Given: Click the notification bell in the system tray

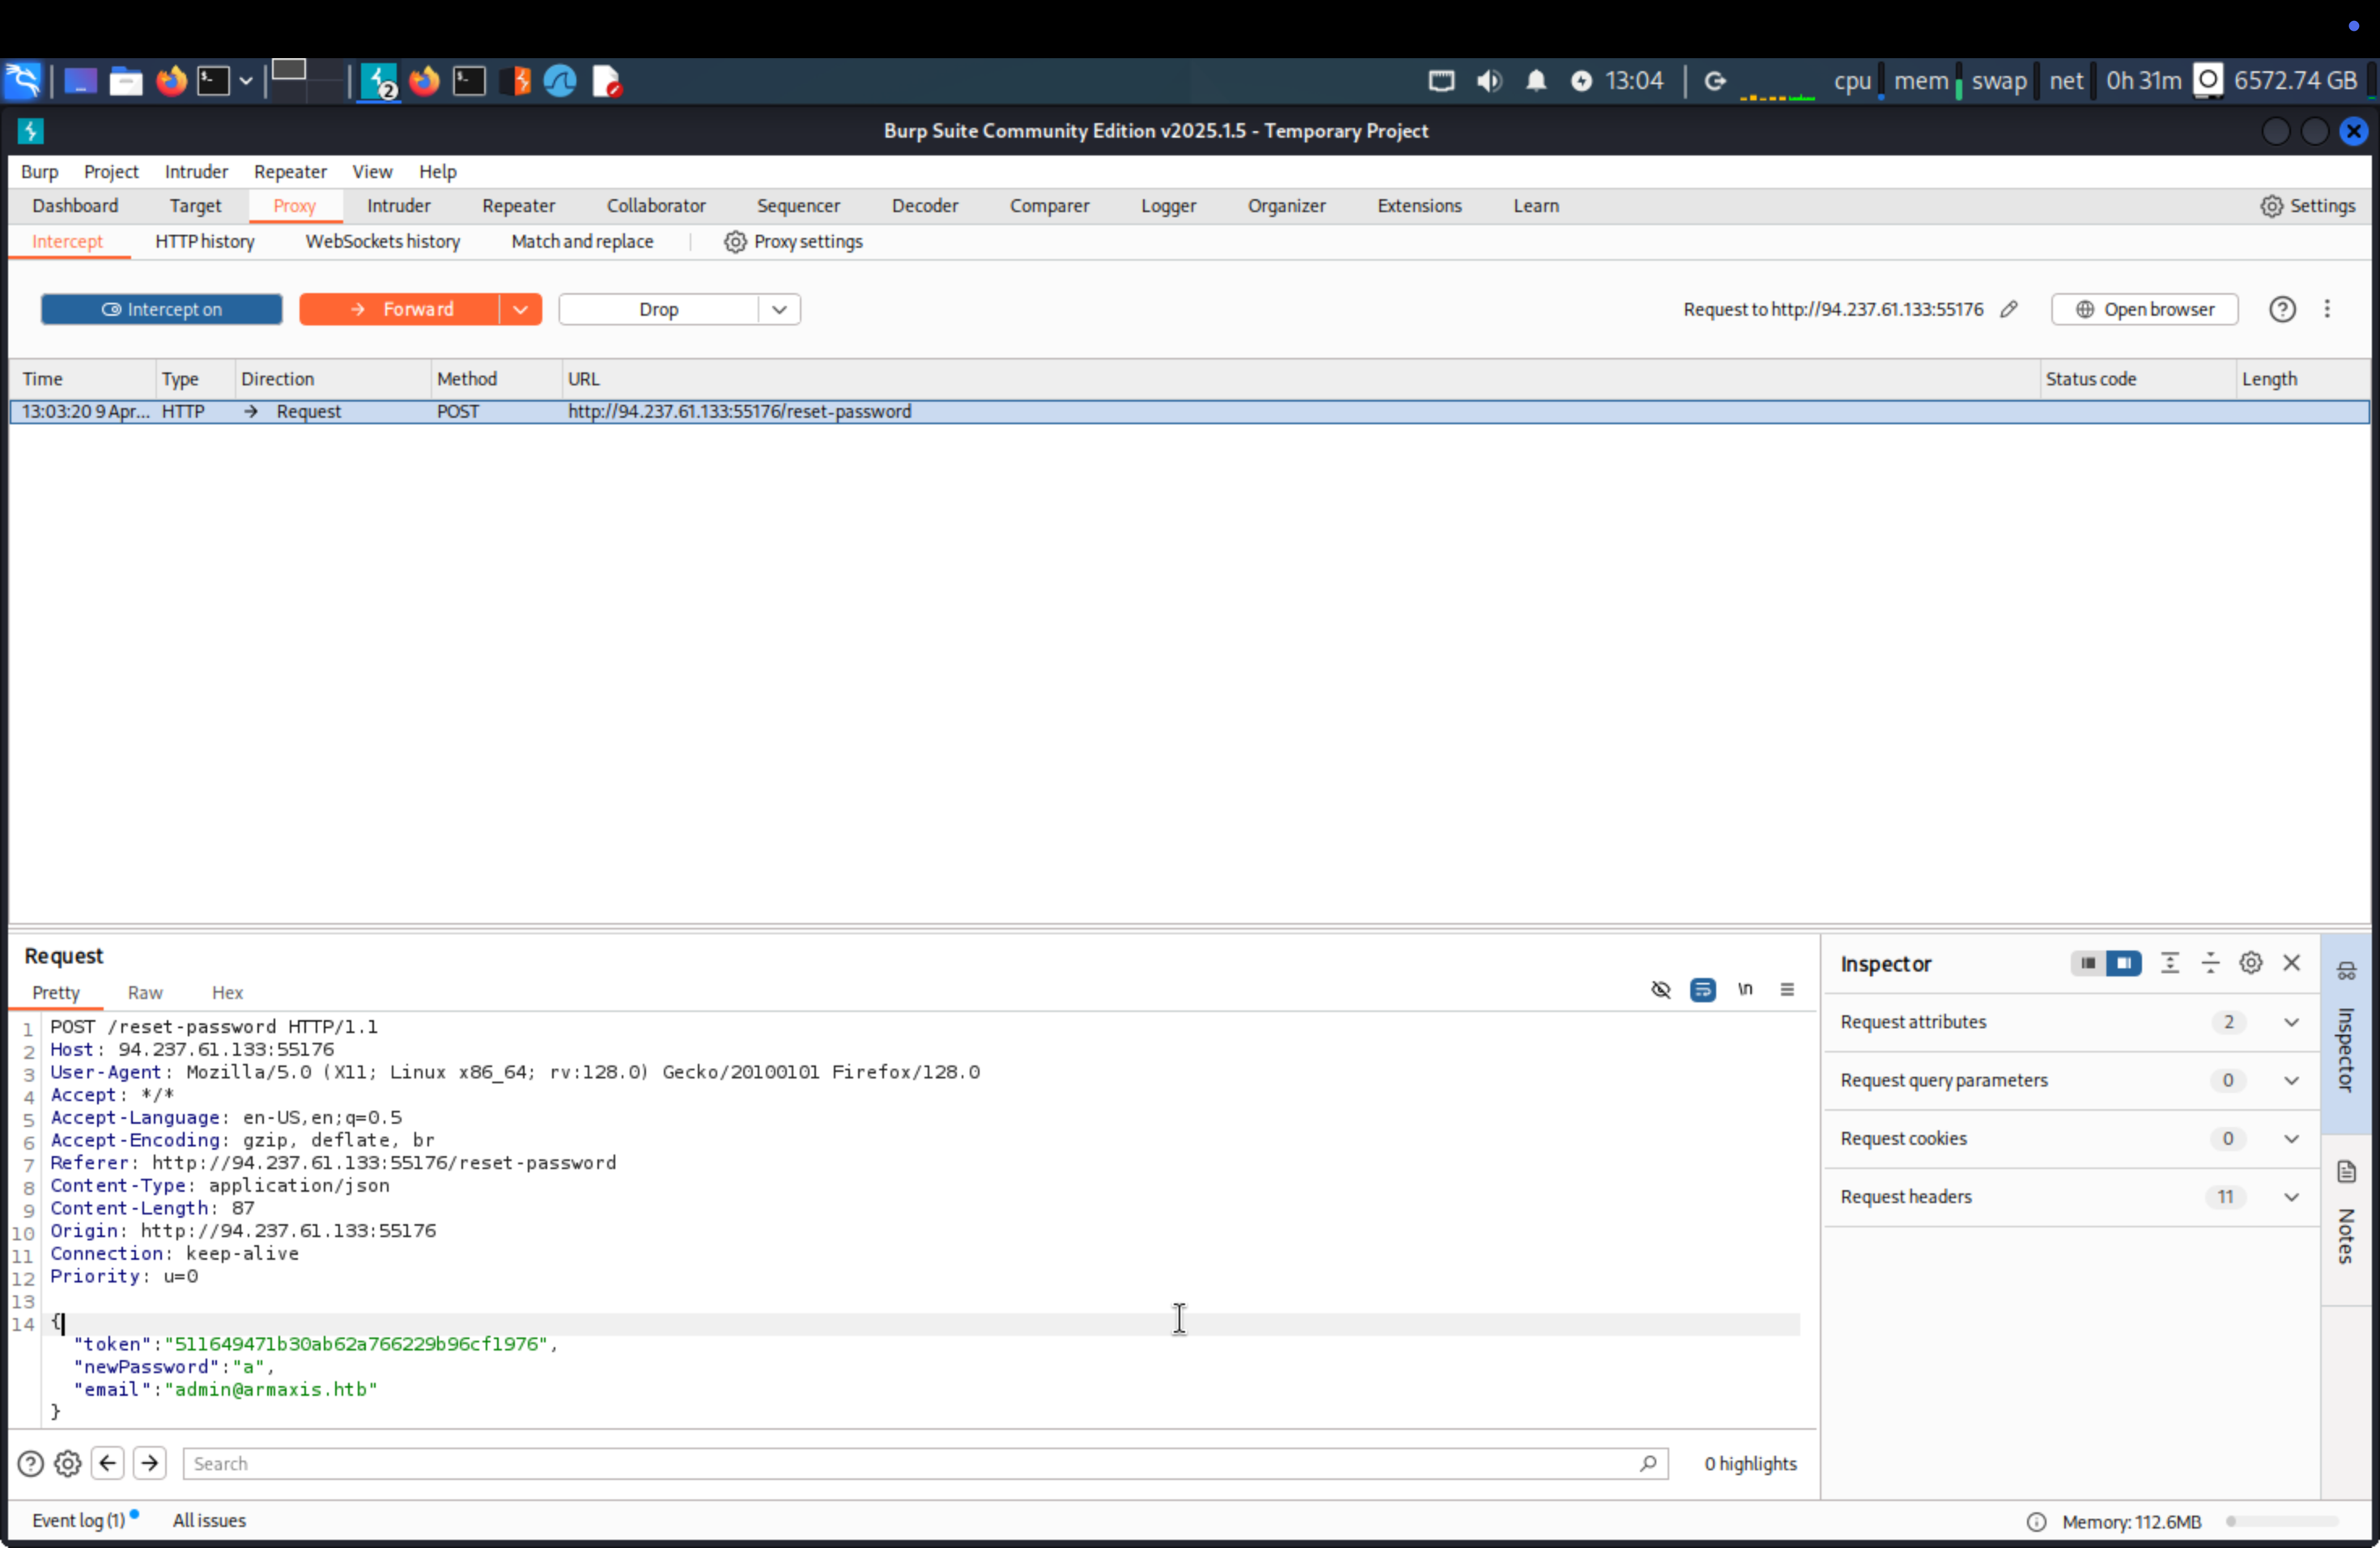Looking at the screenshot, I should tap(1536, 81).
